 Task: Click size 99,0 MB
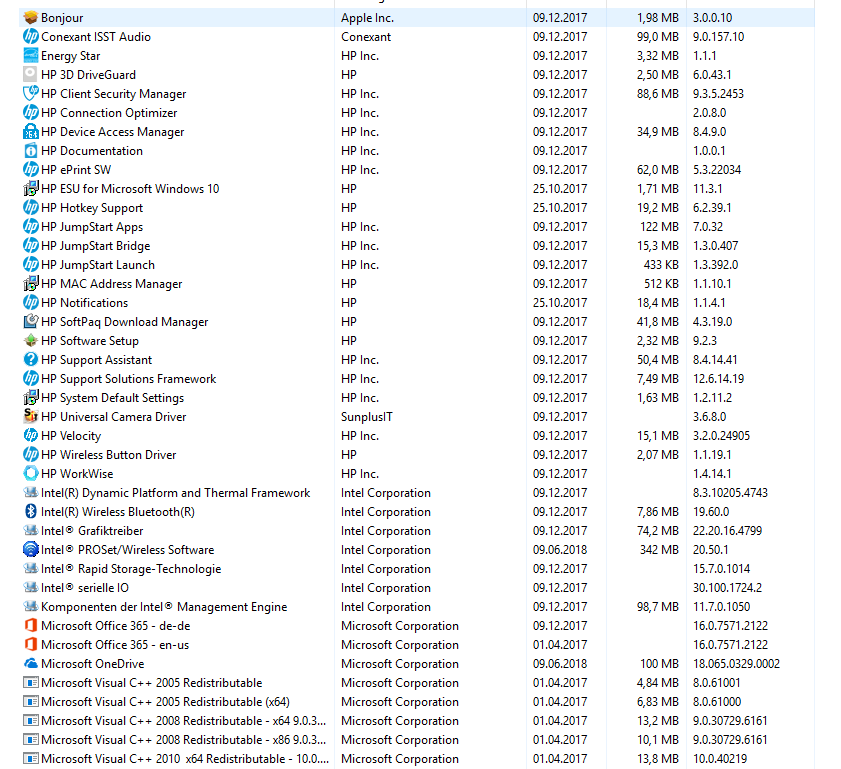coord(658,36)
